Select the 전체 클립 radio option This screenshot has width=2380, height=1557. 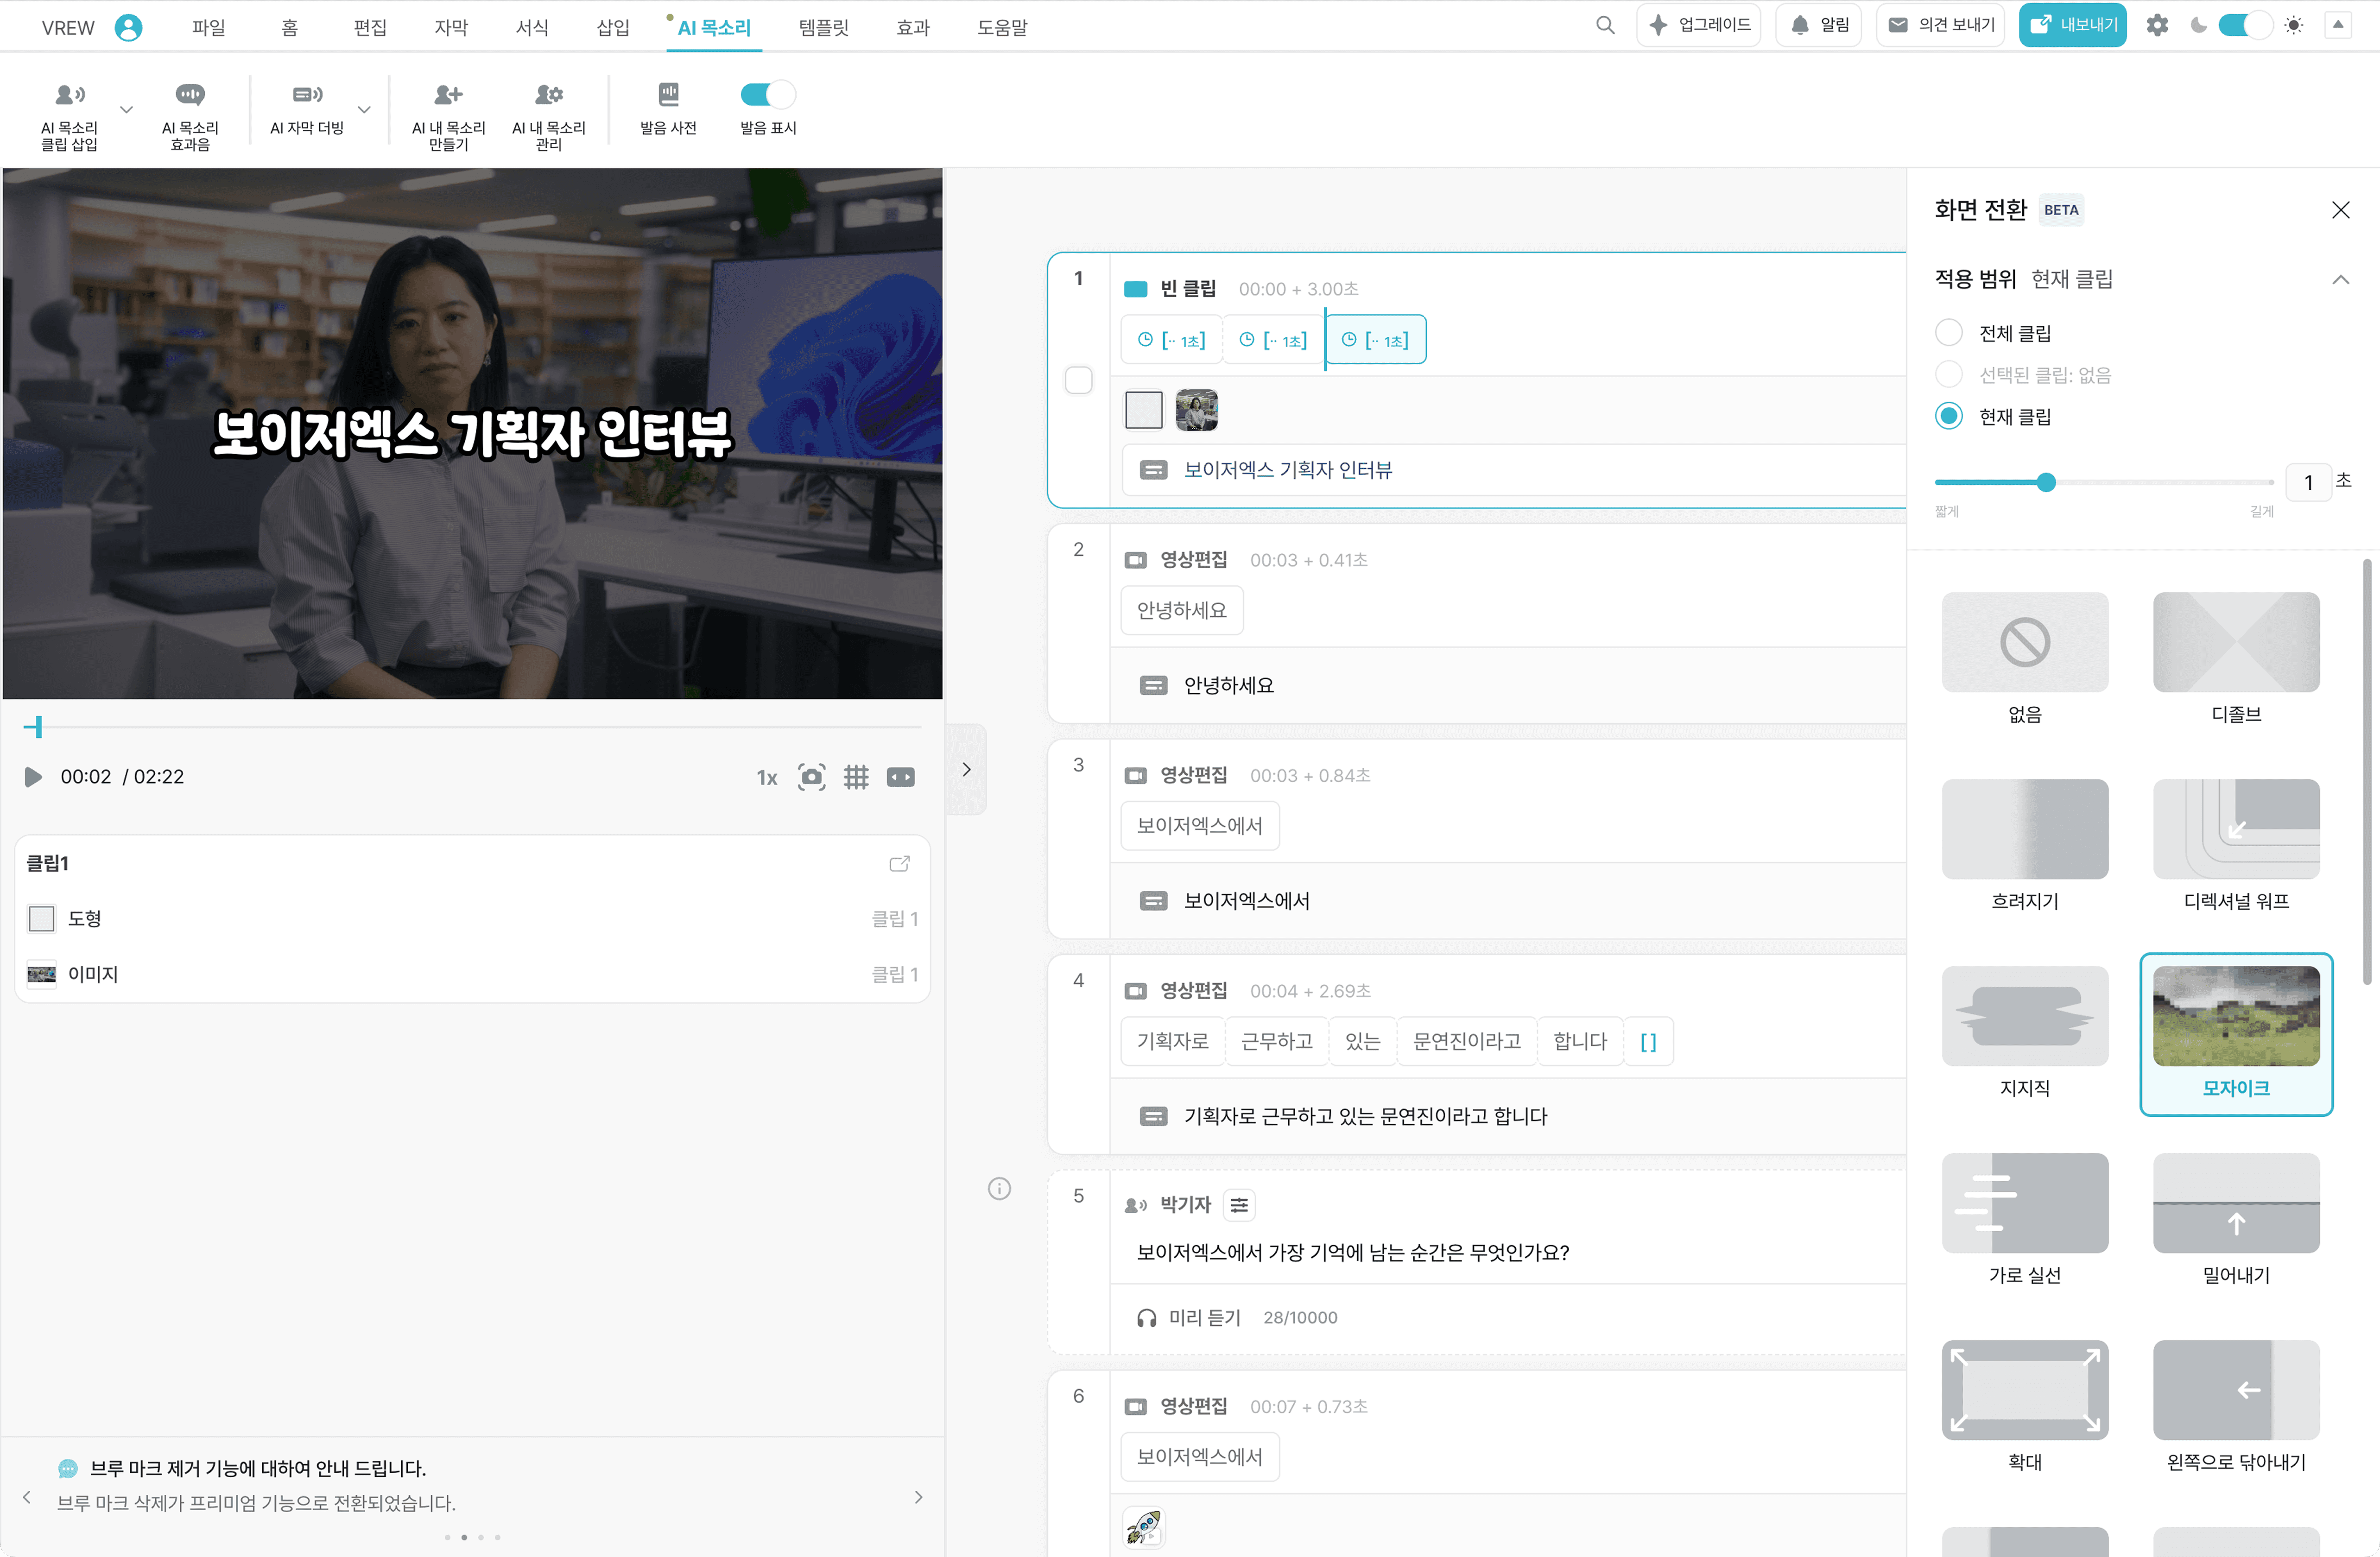pyautogui.click(x=1949, y=333)
